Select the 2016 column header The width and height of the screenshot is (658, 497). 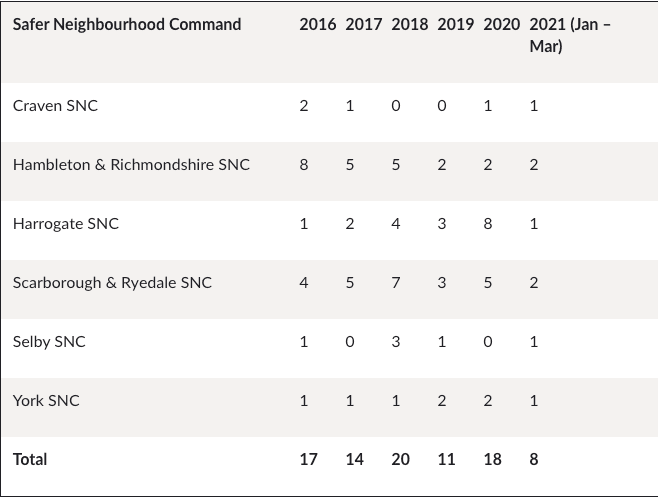coord(318,24)
